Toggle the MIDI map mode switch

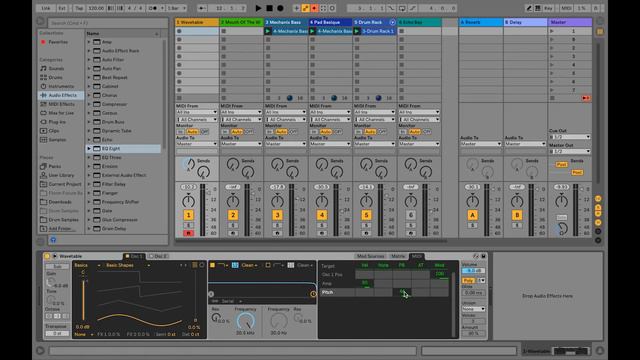click(566, 8)
